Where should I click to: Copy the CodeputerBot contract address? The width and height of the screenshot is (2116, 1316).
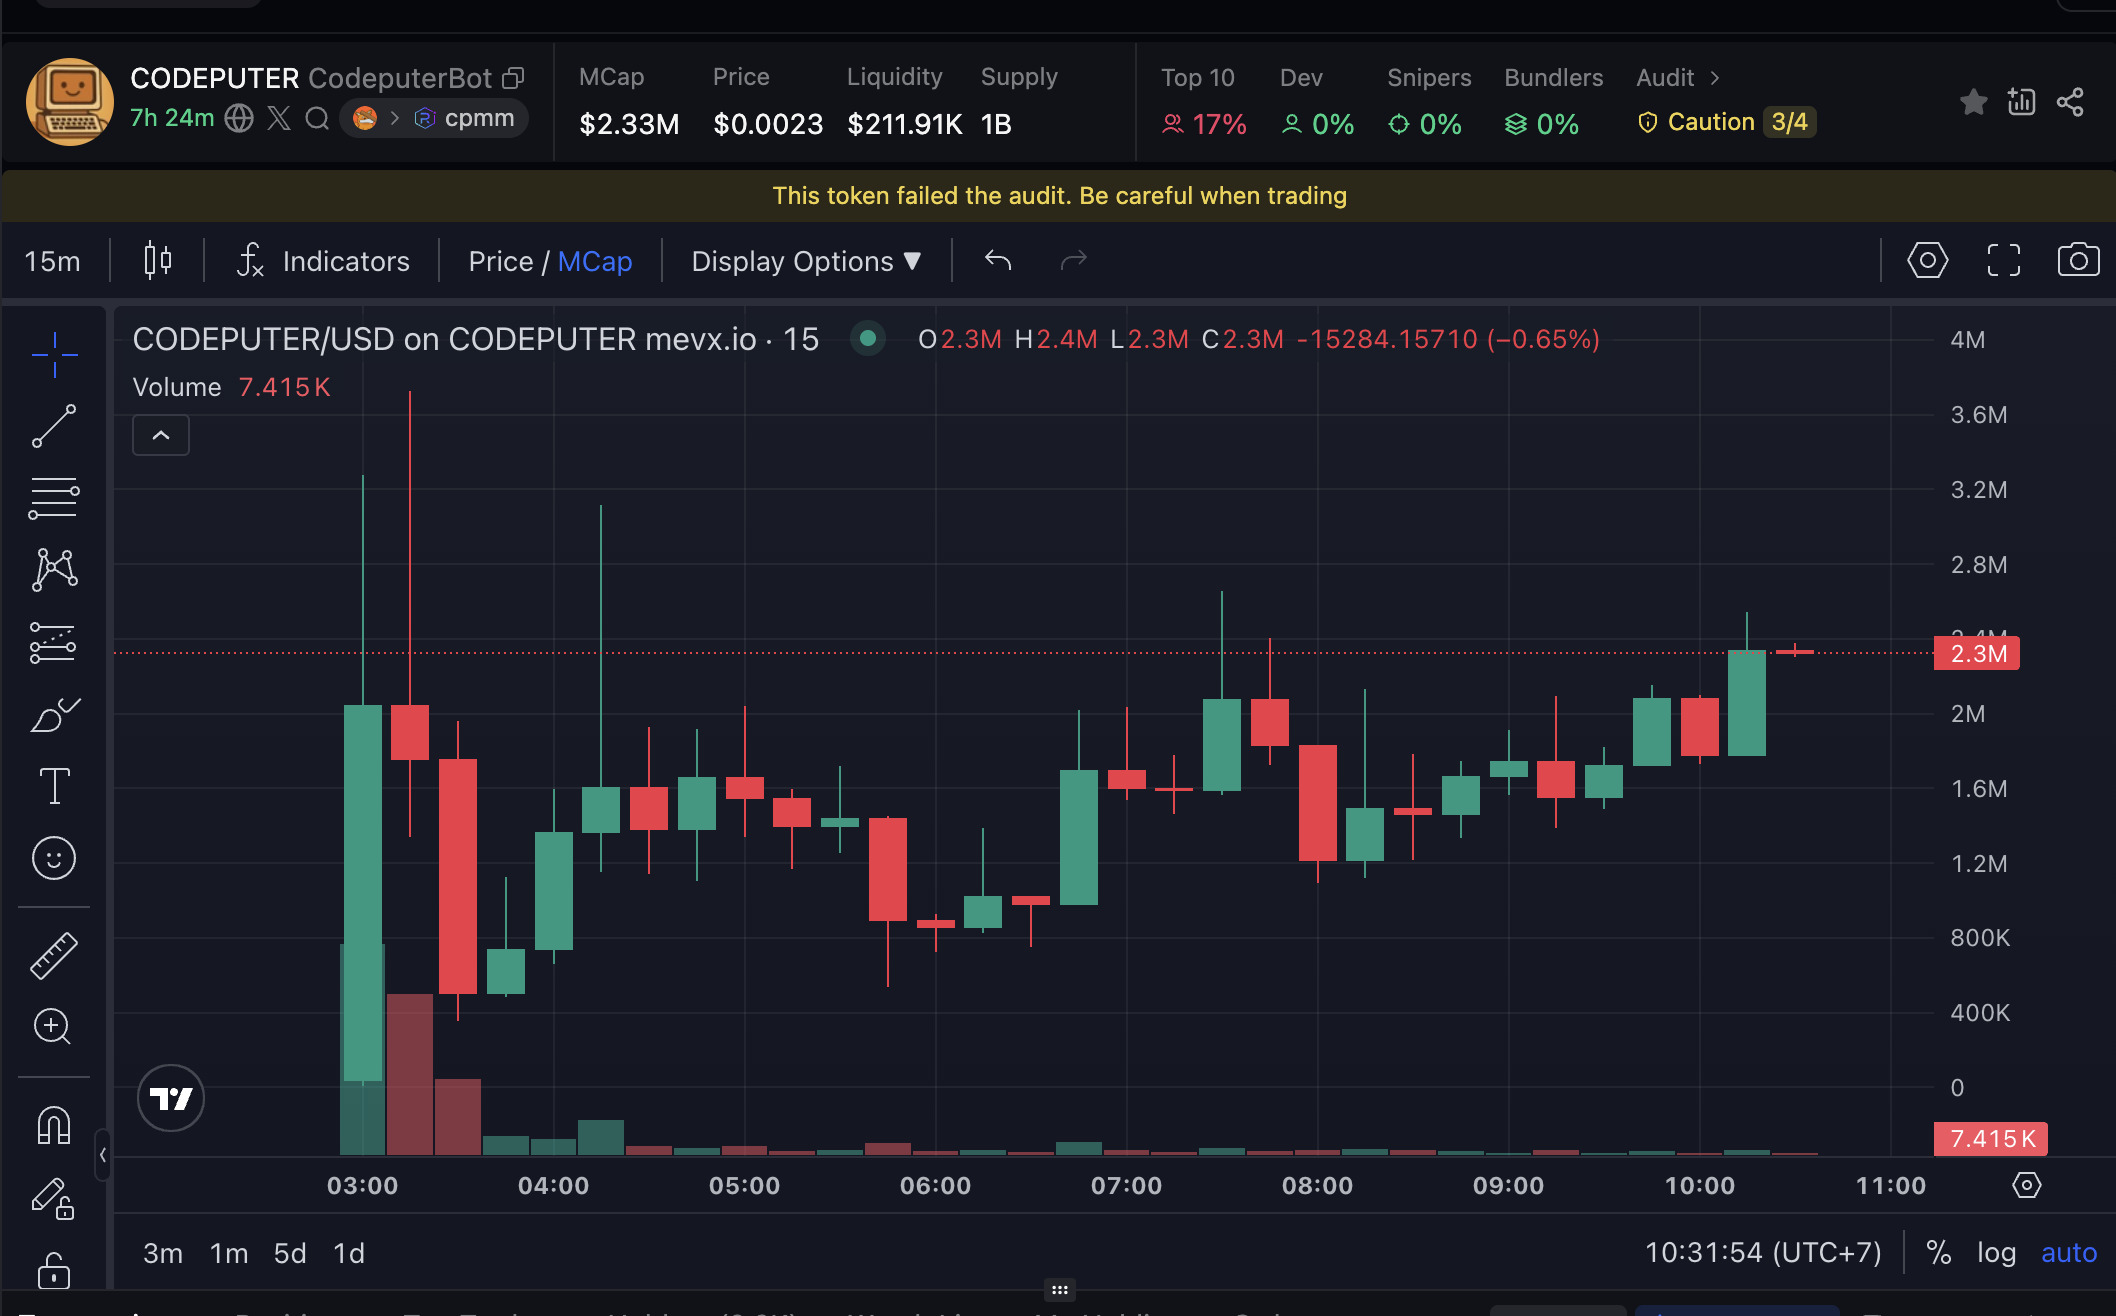coord(513,78)
